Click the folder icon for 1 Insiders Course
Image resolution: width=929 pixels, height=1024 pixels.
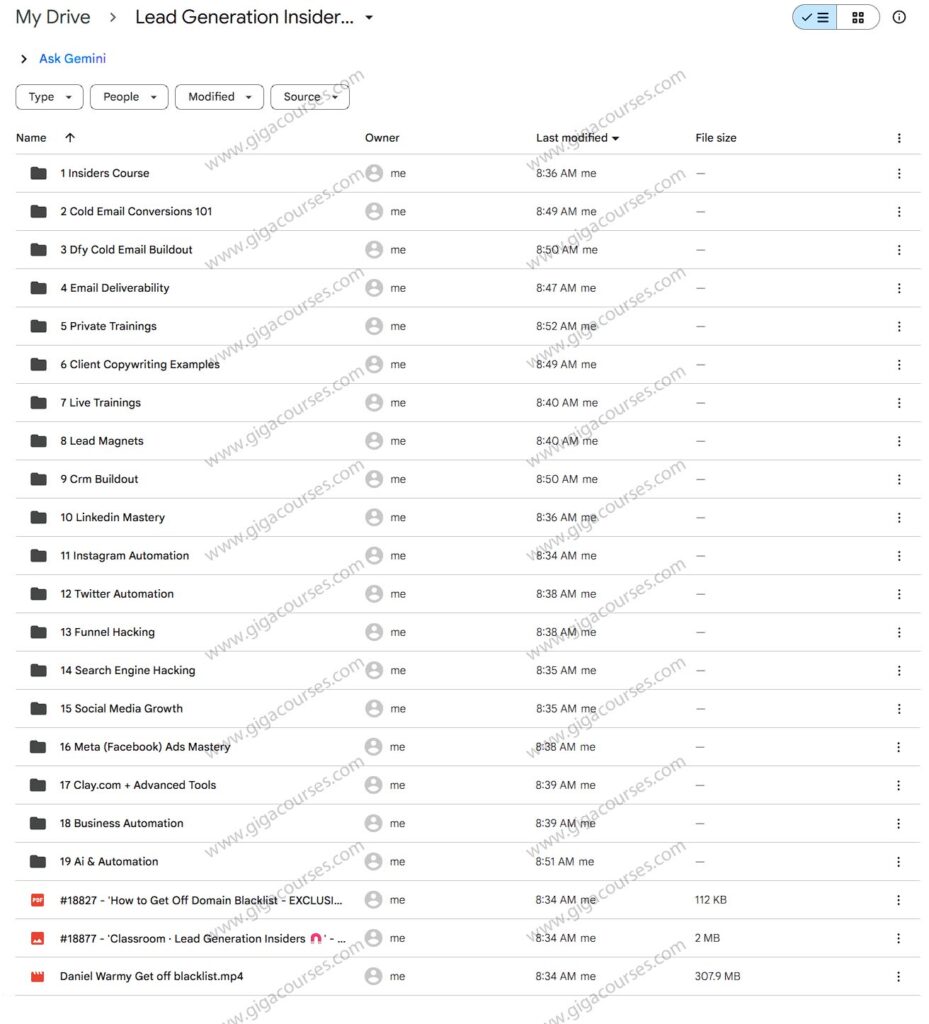coord(37,172)
